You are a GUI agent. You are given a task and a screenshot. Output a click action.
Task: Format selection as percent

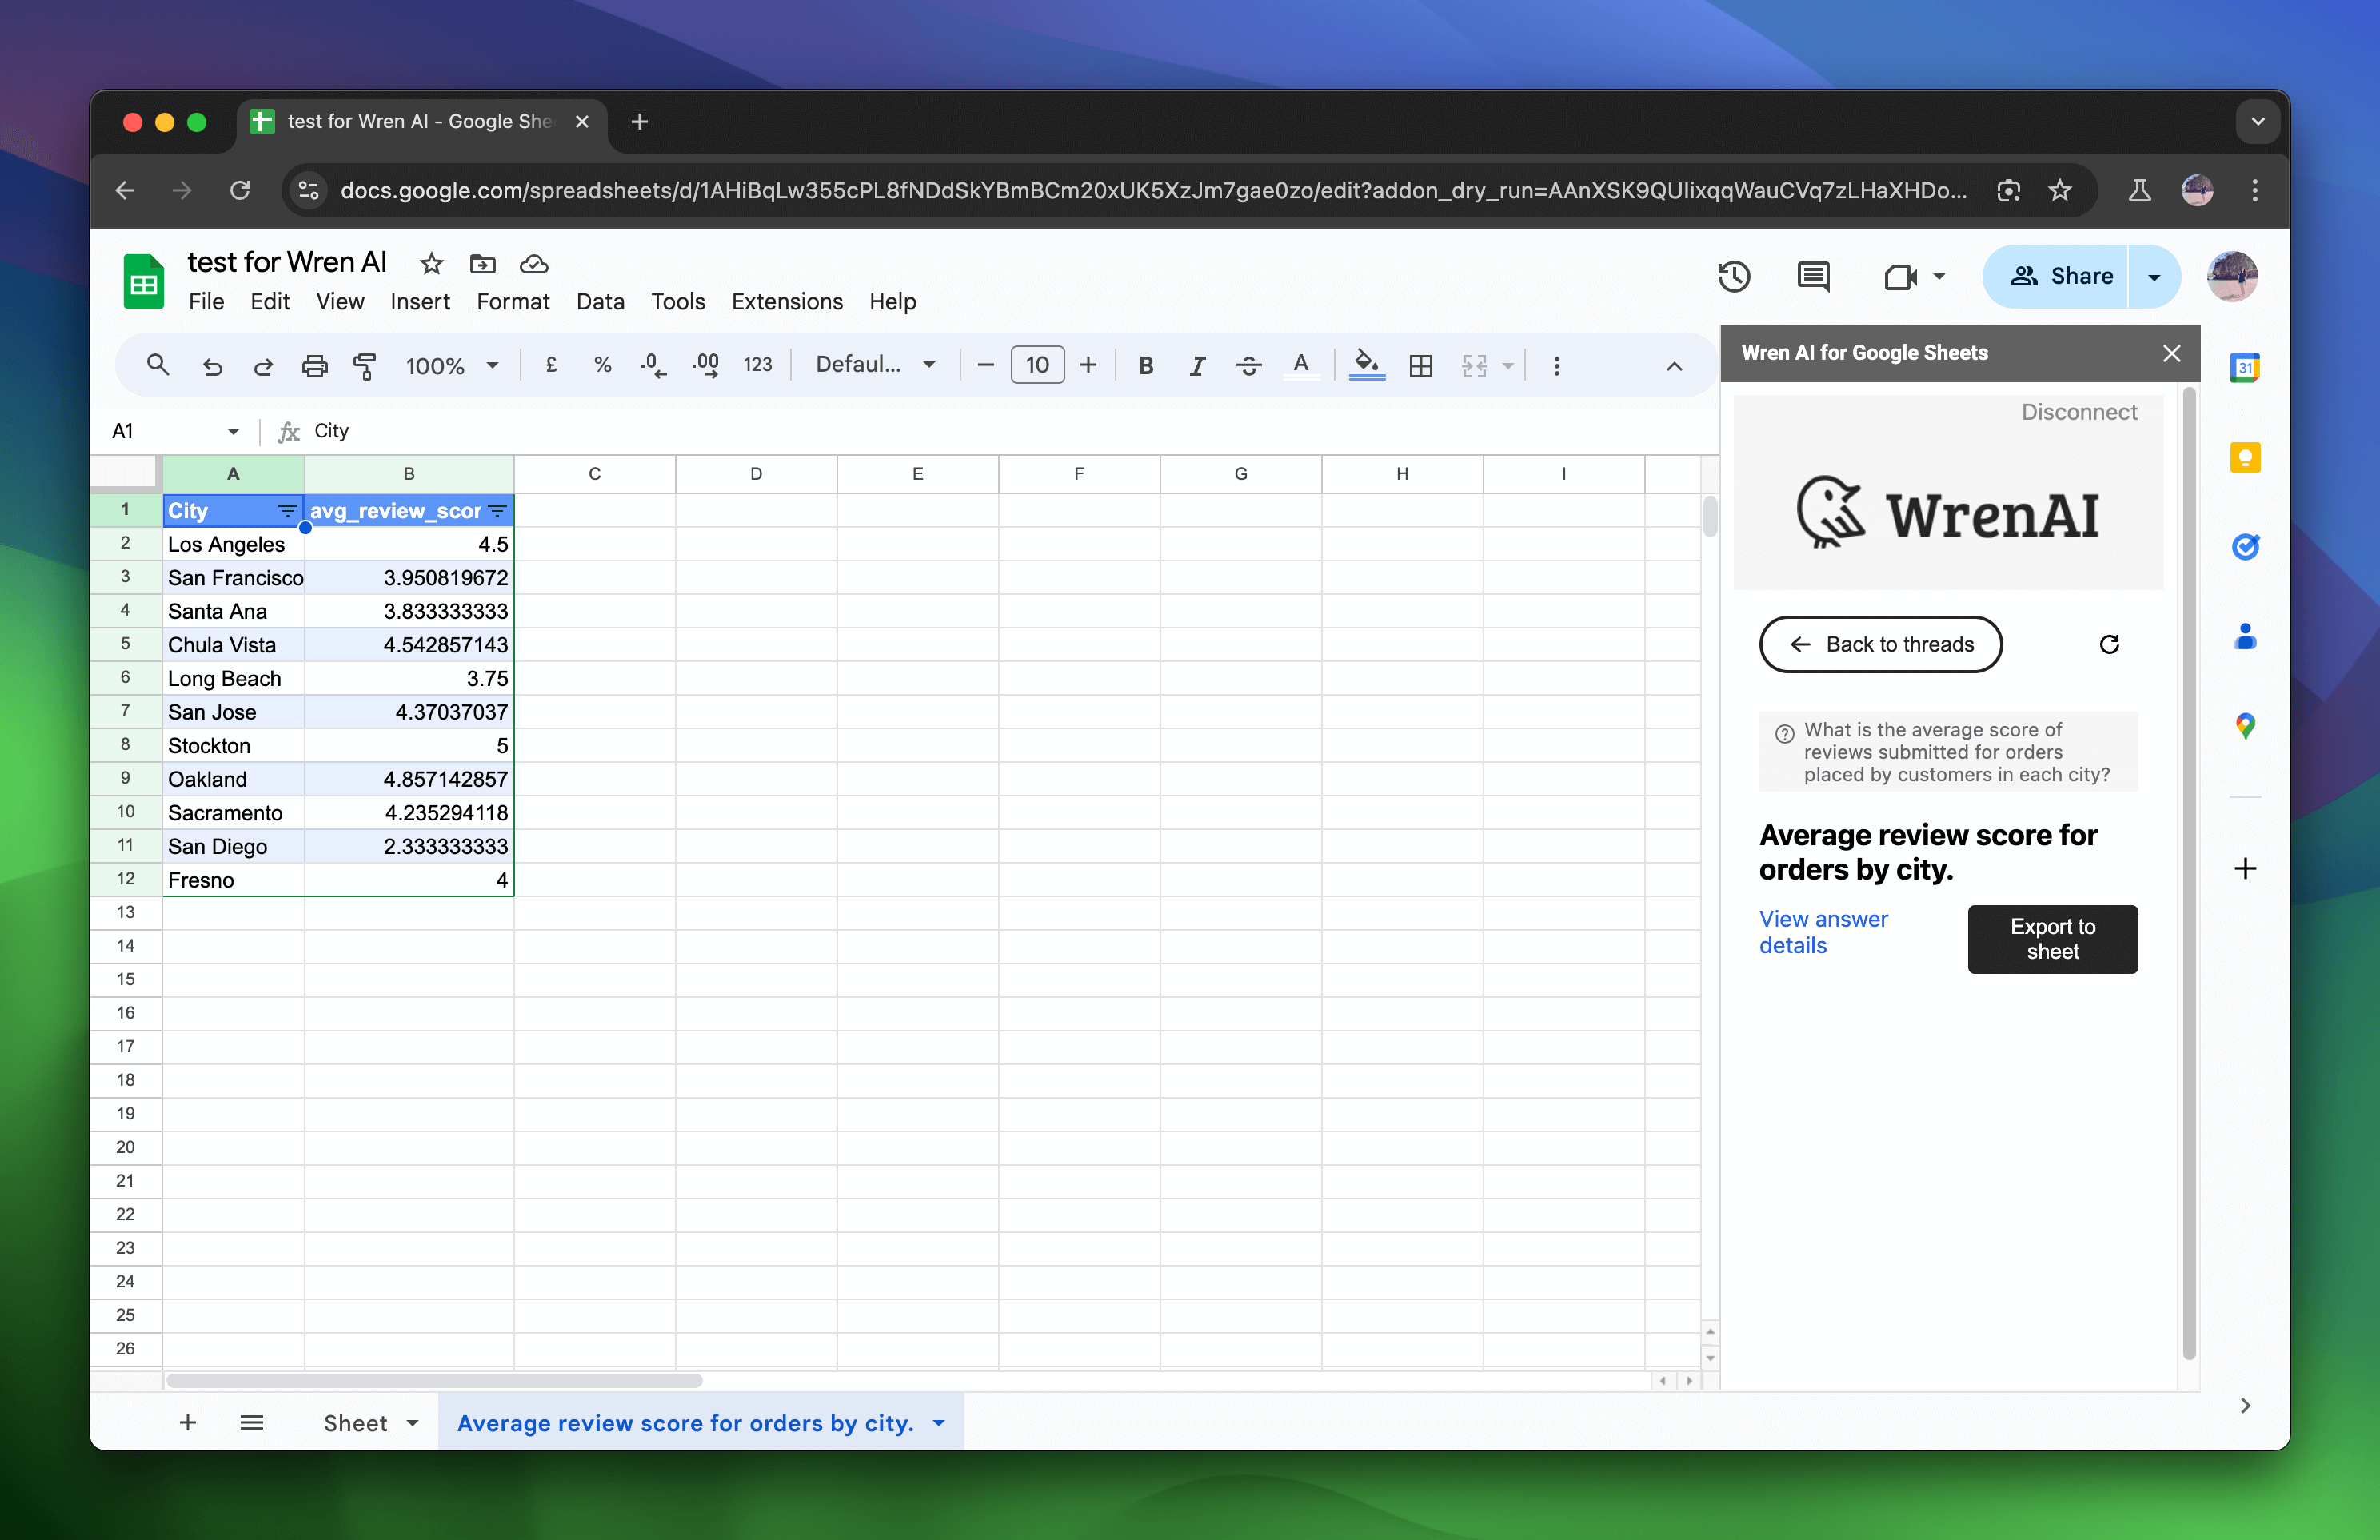coord(602,365)
